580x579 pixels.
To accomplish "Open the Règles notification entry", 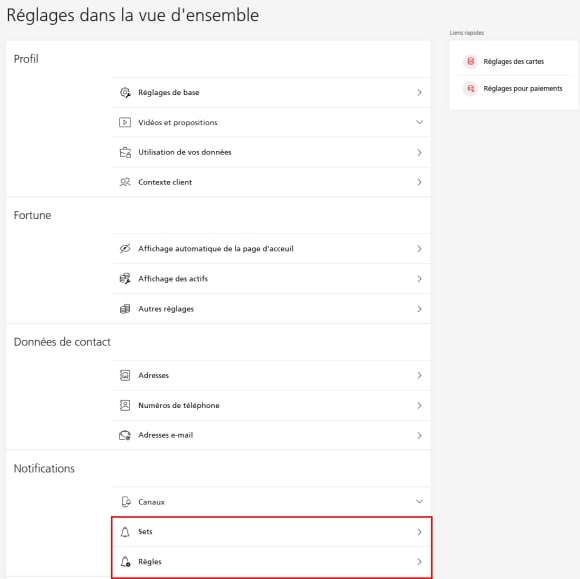I will [272, 562].
